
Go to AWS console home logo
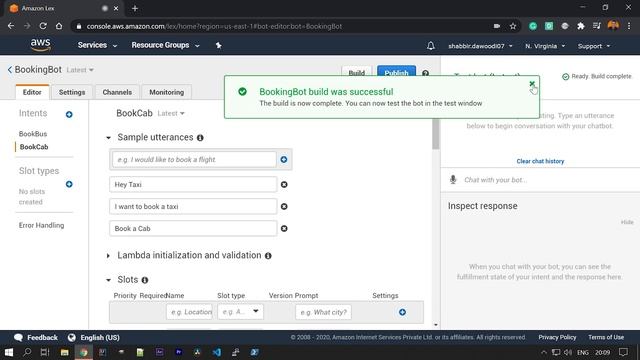(x=40, y=45)
